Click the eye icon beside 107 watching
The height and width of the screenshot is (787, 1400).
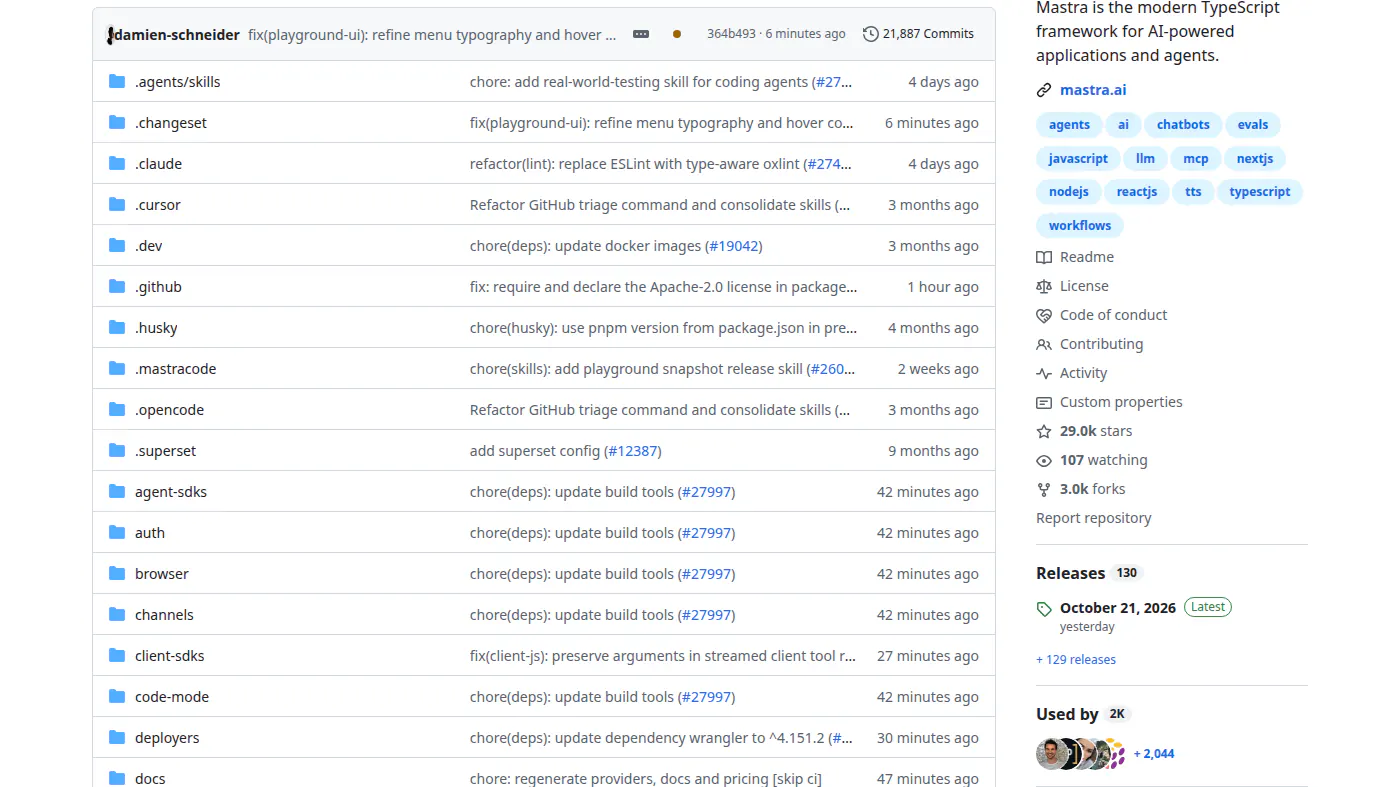pos(1044,460)
